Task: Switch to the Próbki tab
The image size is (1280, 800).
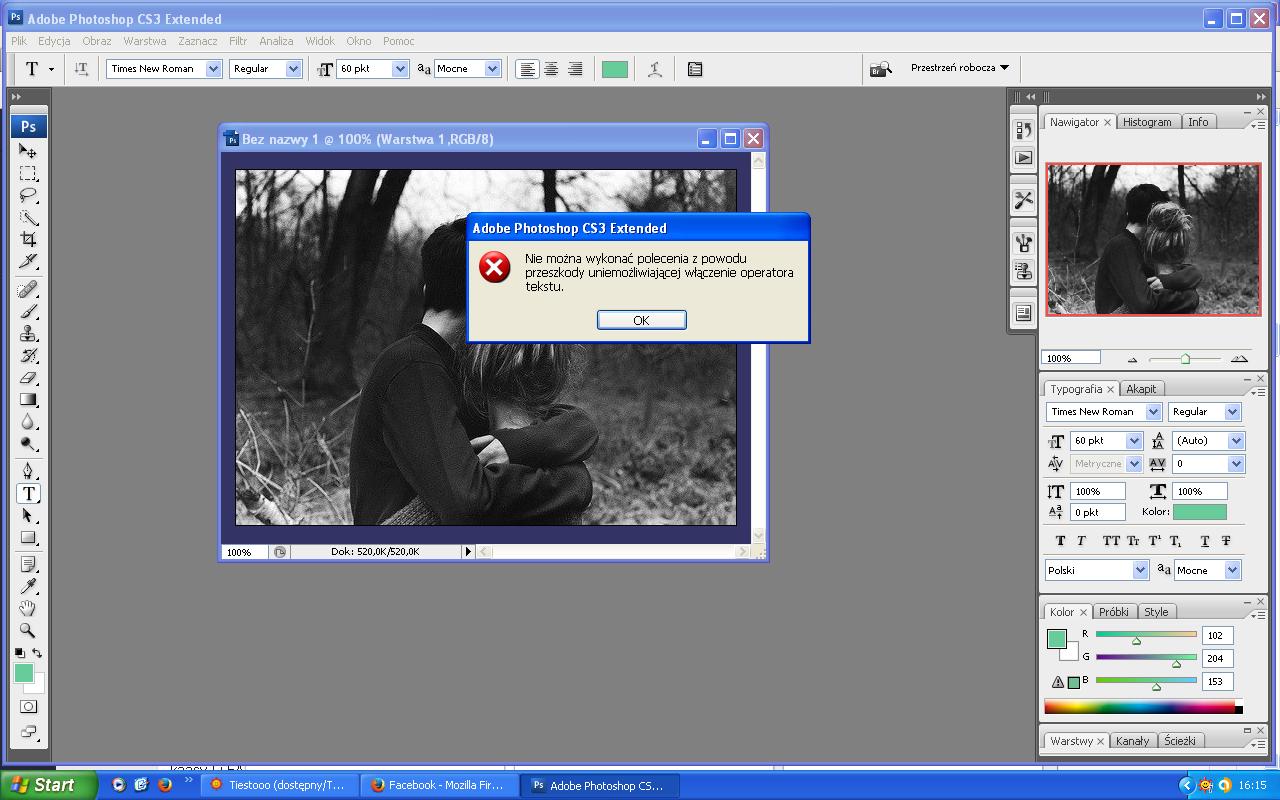Action: click(x=1113, y=612)
